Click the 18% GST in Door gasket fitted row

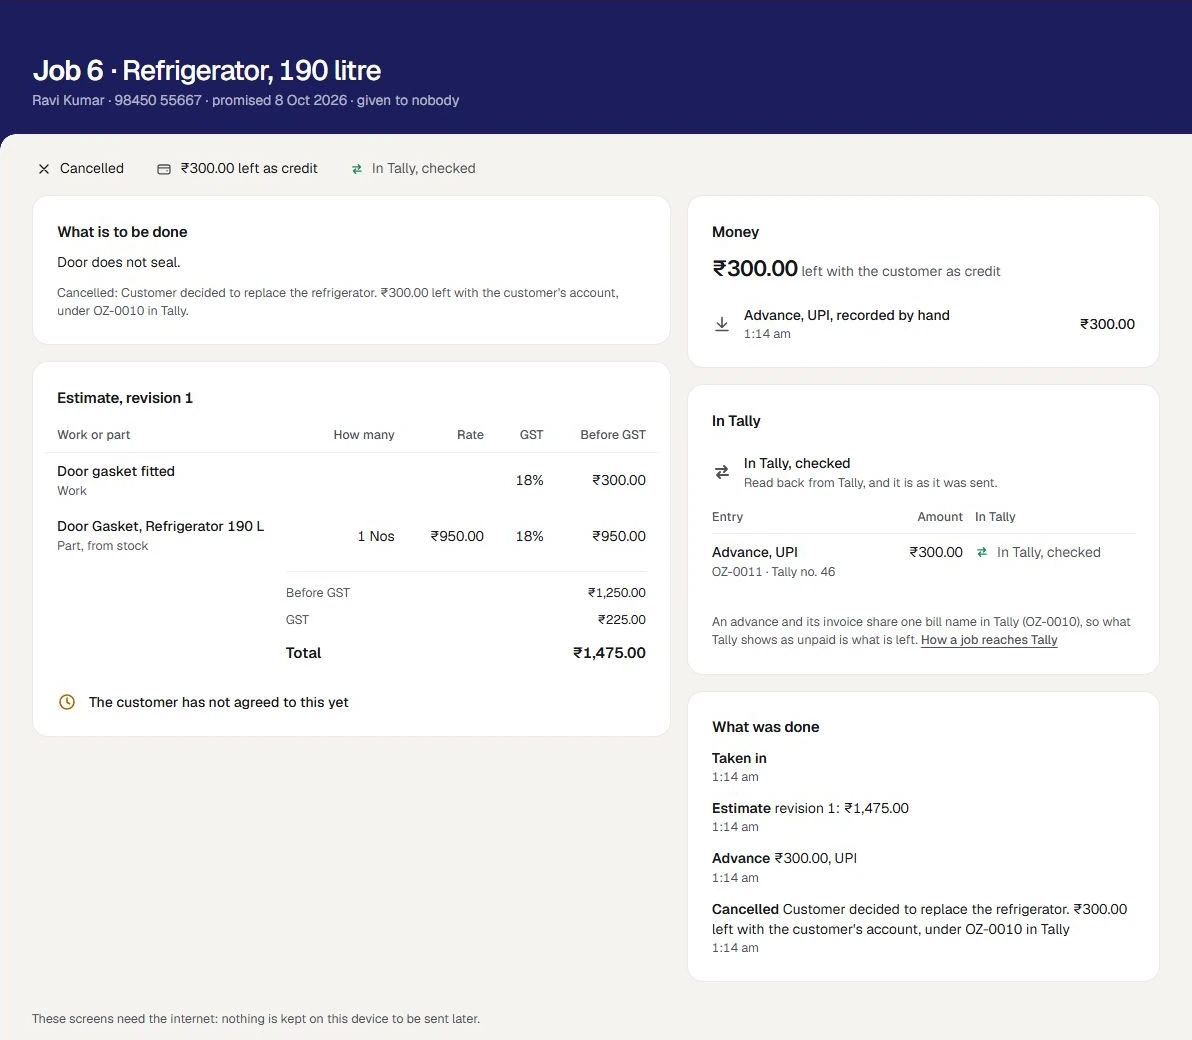[x=530, y=480]
